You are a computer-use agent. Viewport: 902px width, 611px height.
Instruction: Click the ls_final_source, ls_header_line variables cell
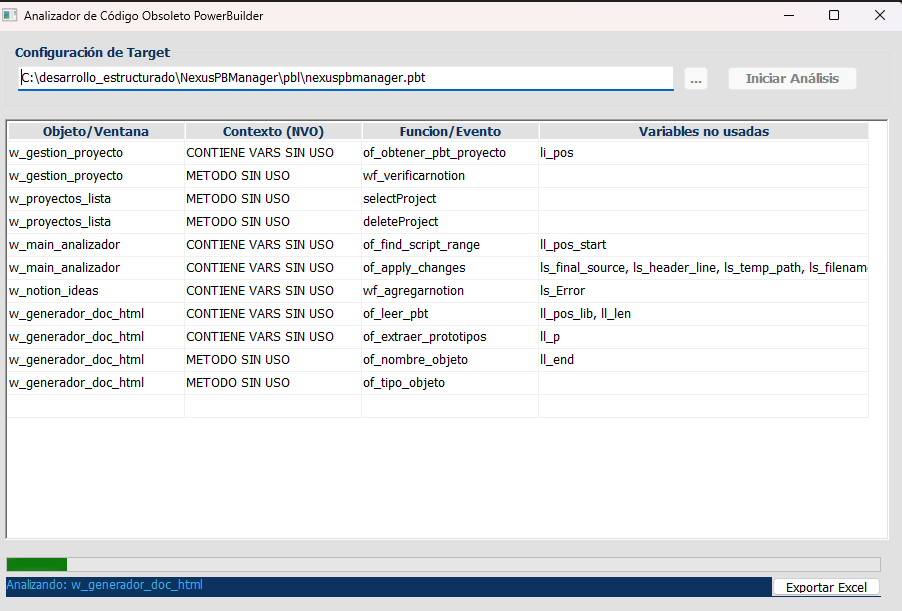click(704, 268)
